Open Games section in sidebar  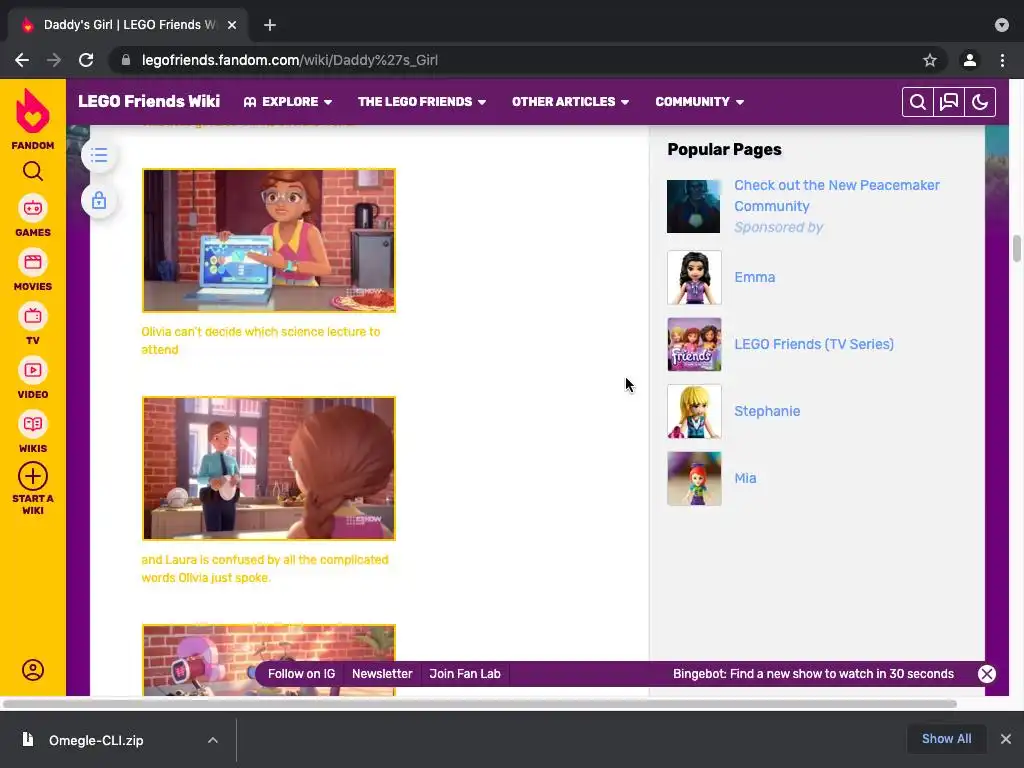click(33, 216)
